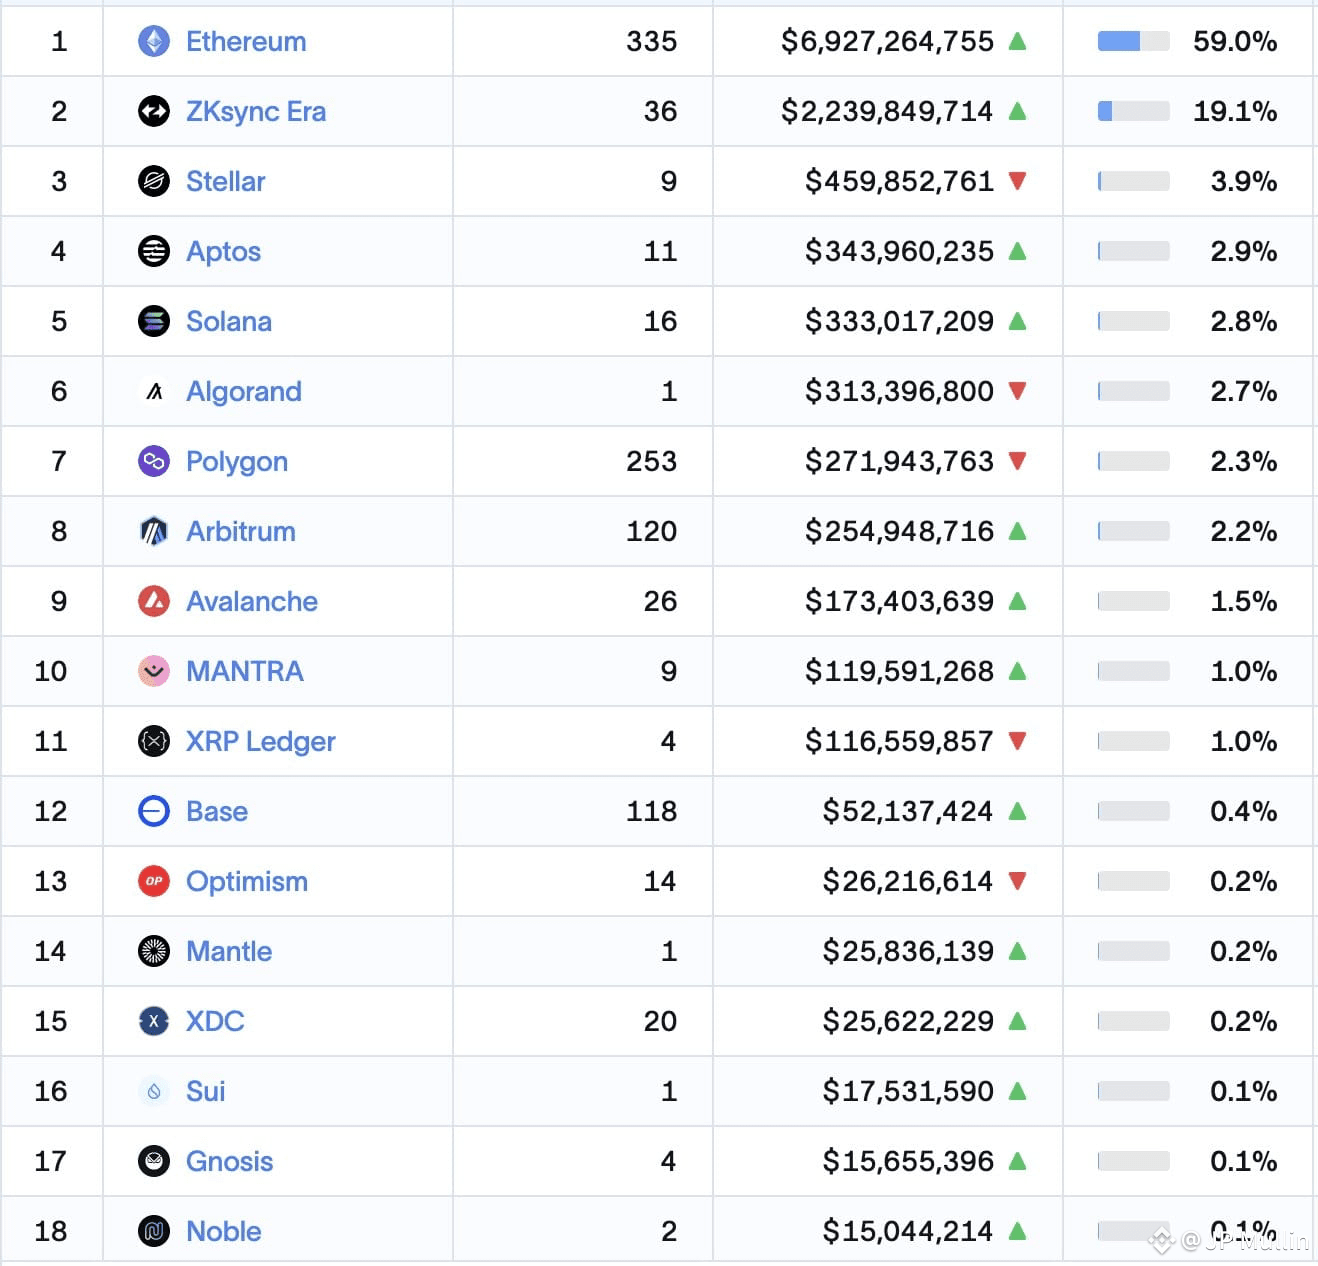The width and height of the screenshot is (1318, 1266).
Task: Select Ethereum's value $6,927,264,755
Action: [x=888, y=41]
